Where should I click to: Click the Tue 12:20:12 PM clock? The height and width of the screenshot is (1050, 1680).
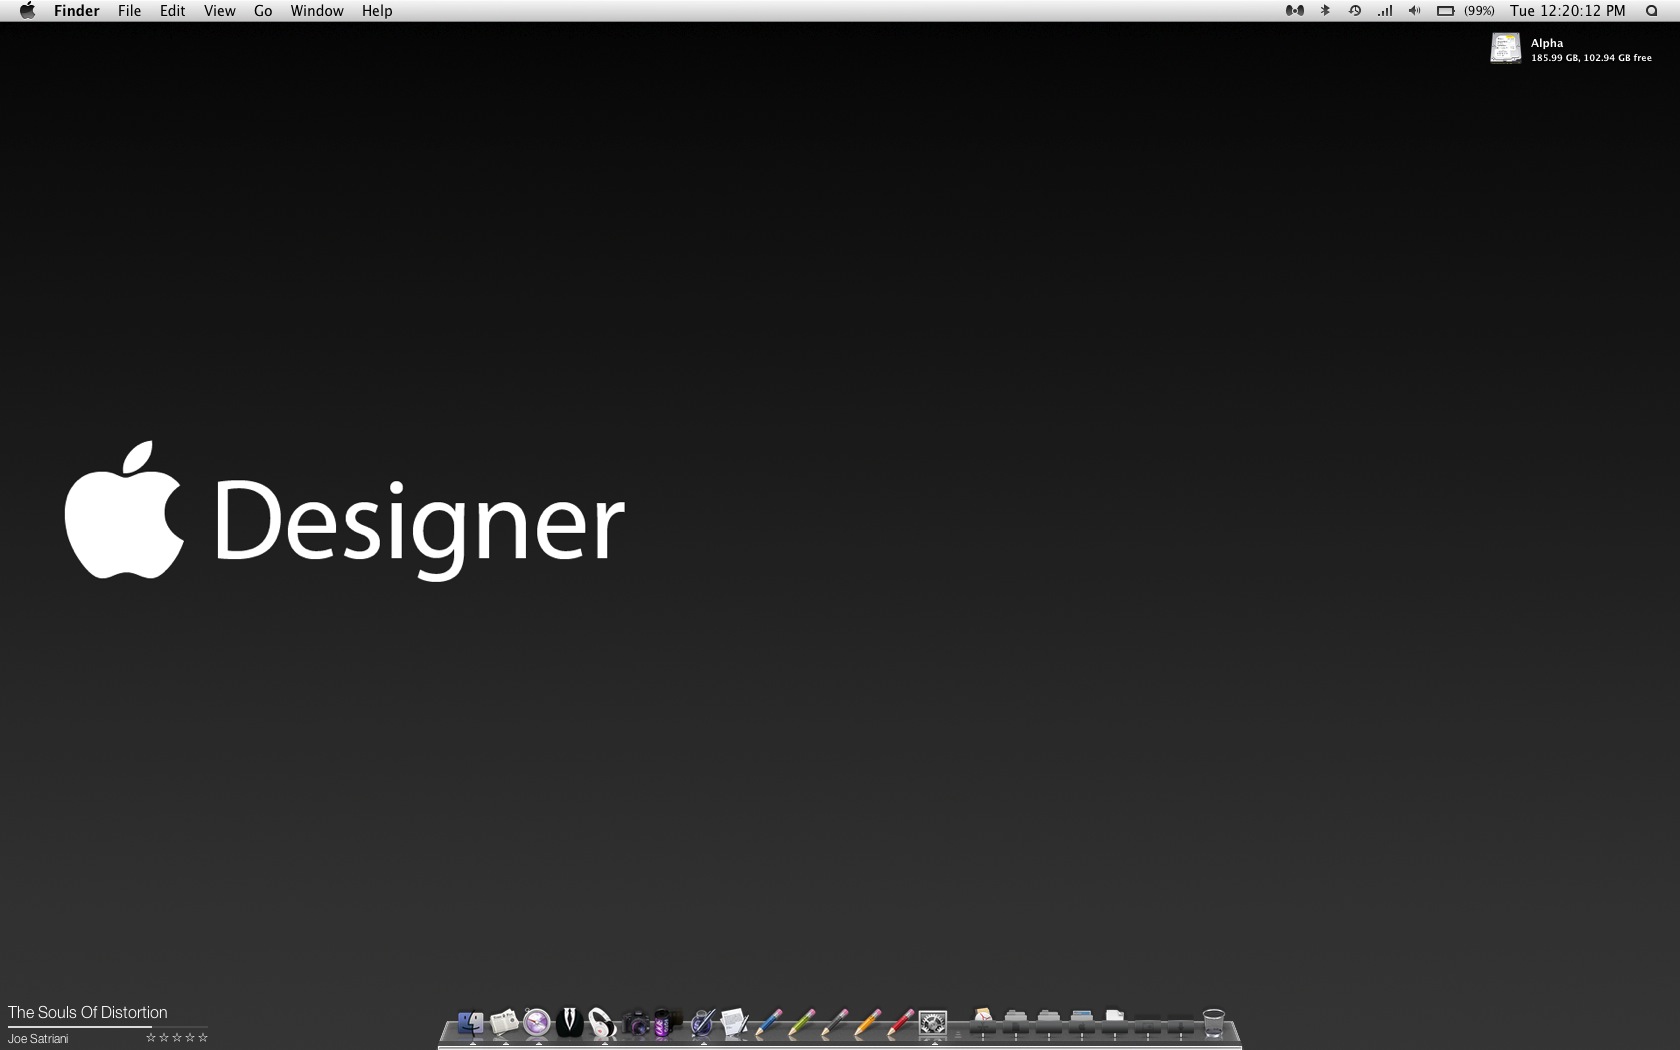click(x=1568, y=11)
